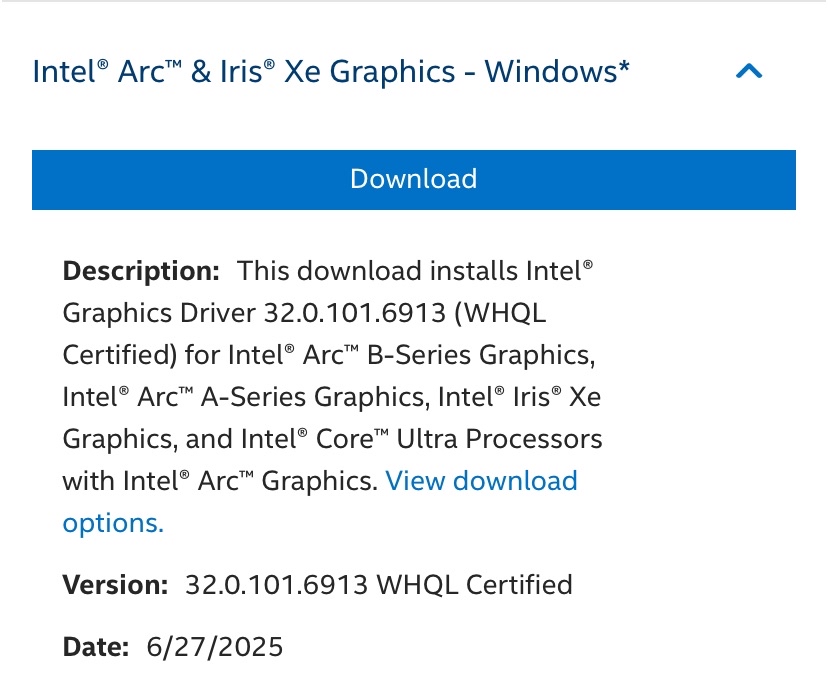
Task: Click the 6/27/2025 date value
Action: pyautogui.click(x=213, y=647)
